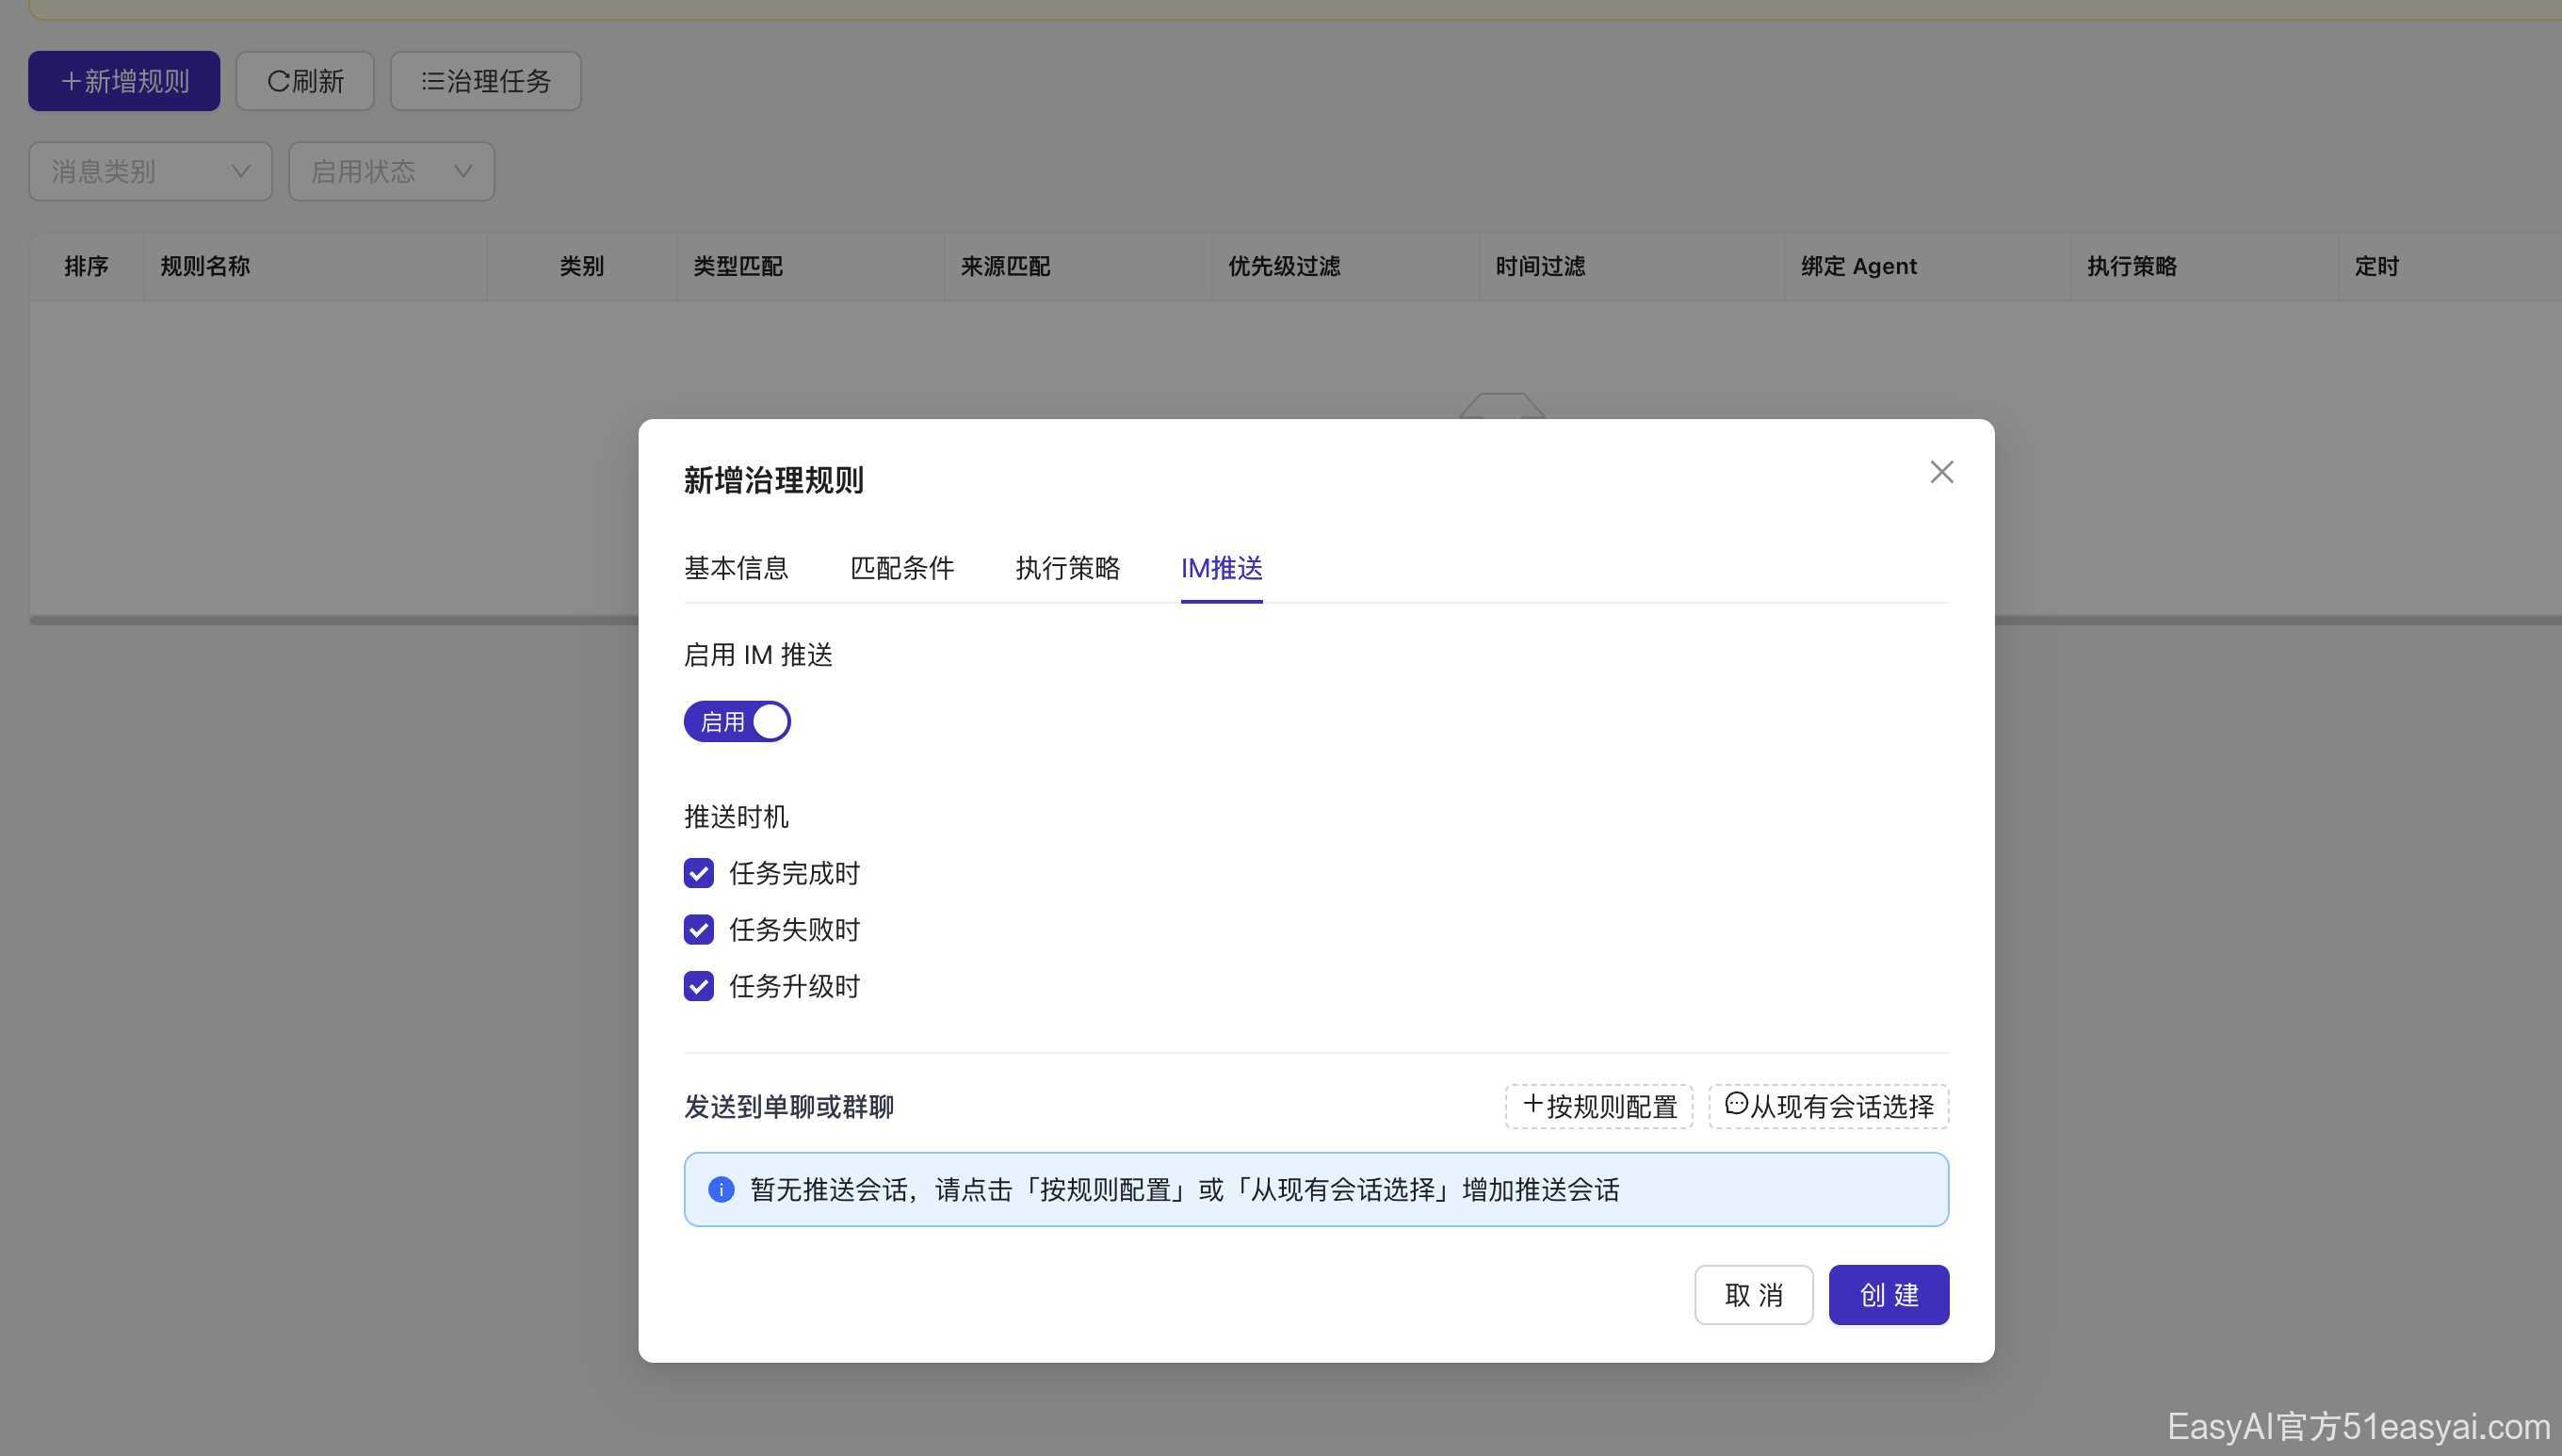
Task: Click the chat bubble icon 从现有会话选择
Action: click(x=1736, y=1103)
